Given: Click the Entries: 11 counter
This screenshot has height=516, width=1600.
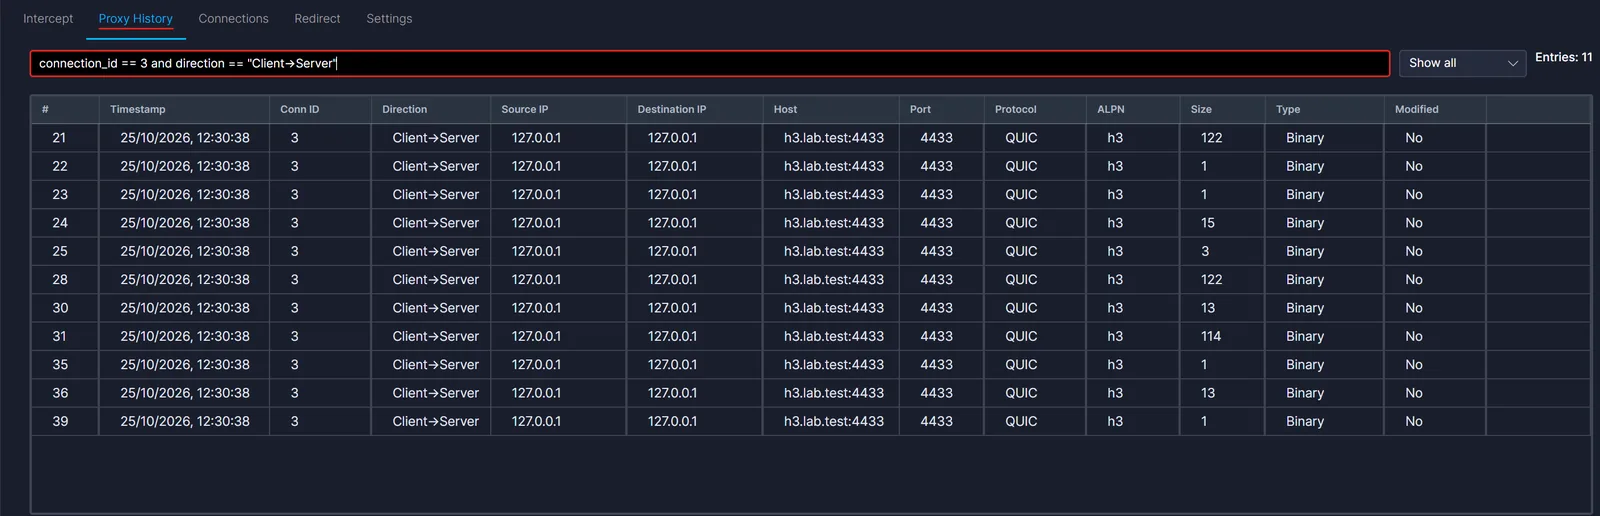Looking at the screenshot, I should pyautogui.click(x=1564, y=57).
